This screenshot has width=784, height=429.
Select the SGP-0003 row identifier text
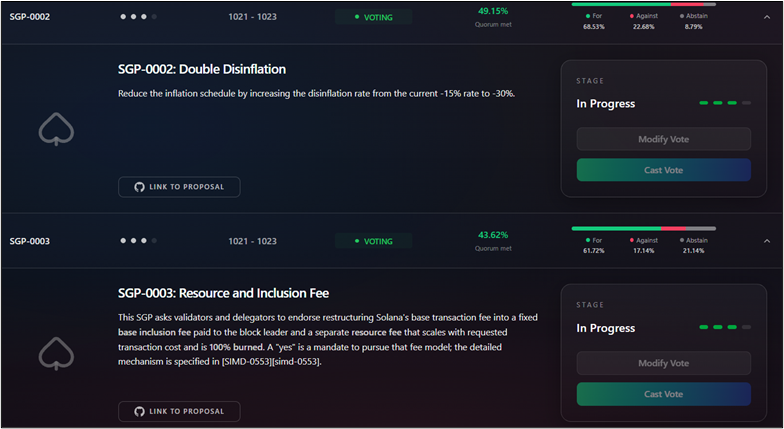click(x=30, y=241)
